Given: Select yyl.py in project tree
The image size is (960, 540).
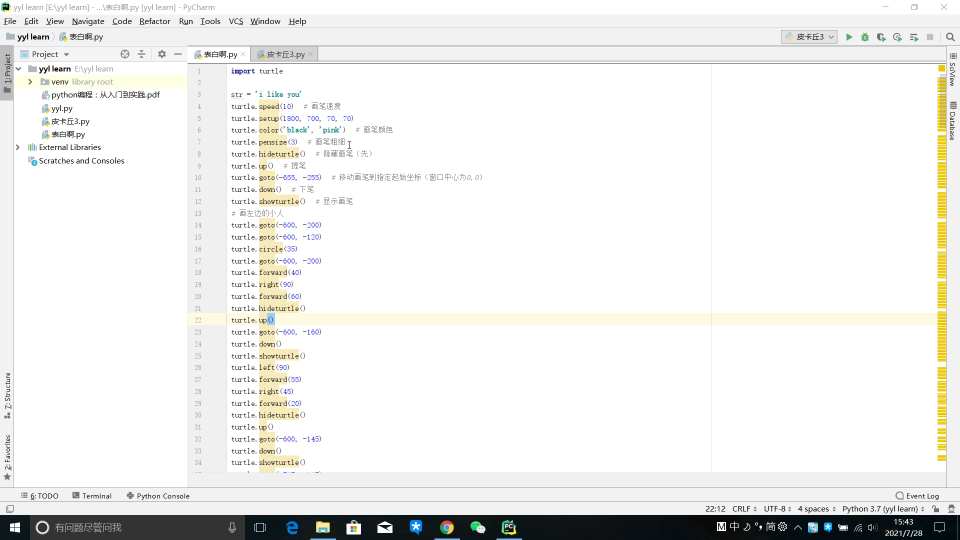Looking at the screenshot, I should pyautogui.click(x=61, y=108).
